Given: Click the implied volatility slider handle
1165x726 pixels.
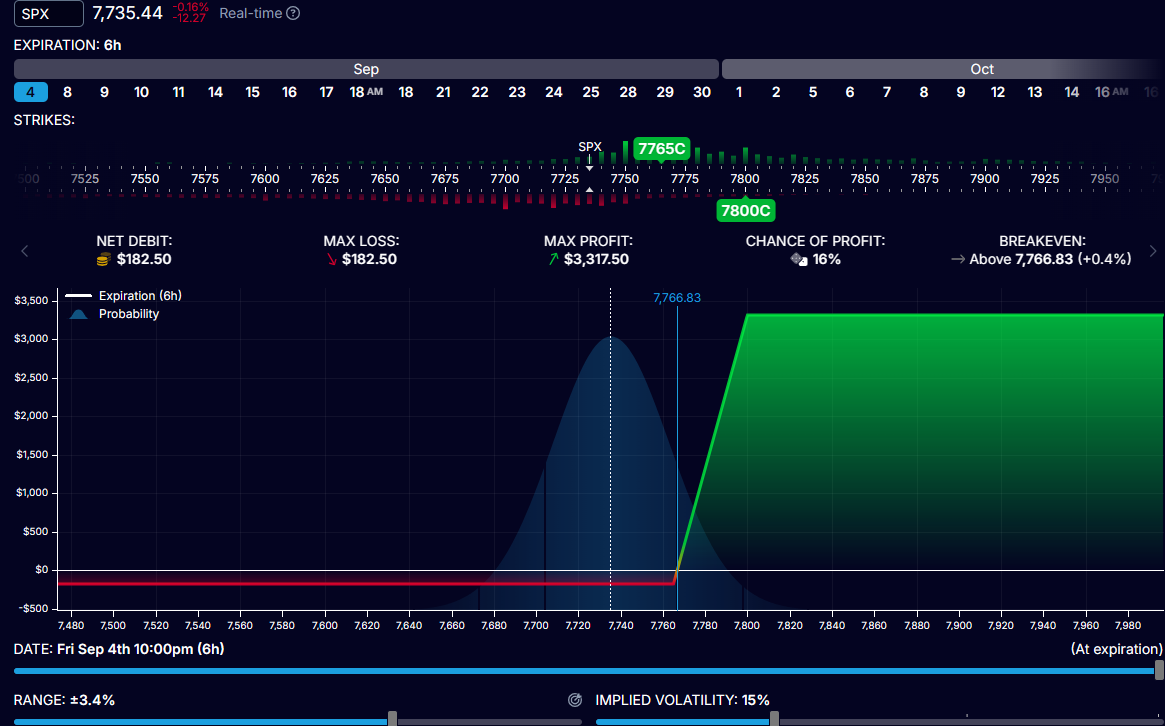Looking at the screenshot, I should tap(774, 719).
